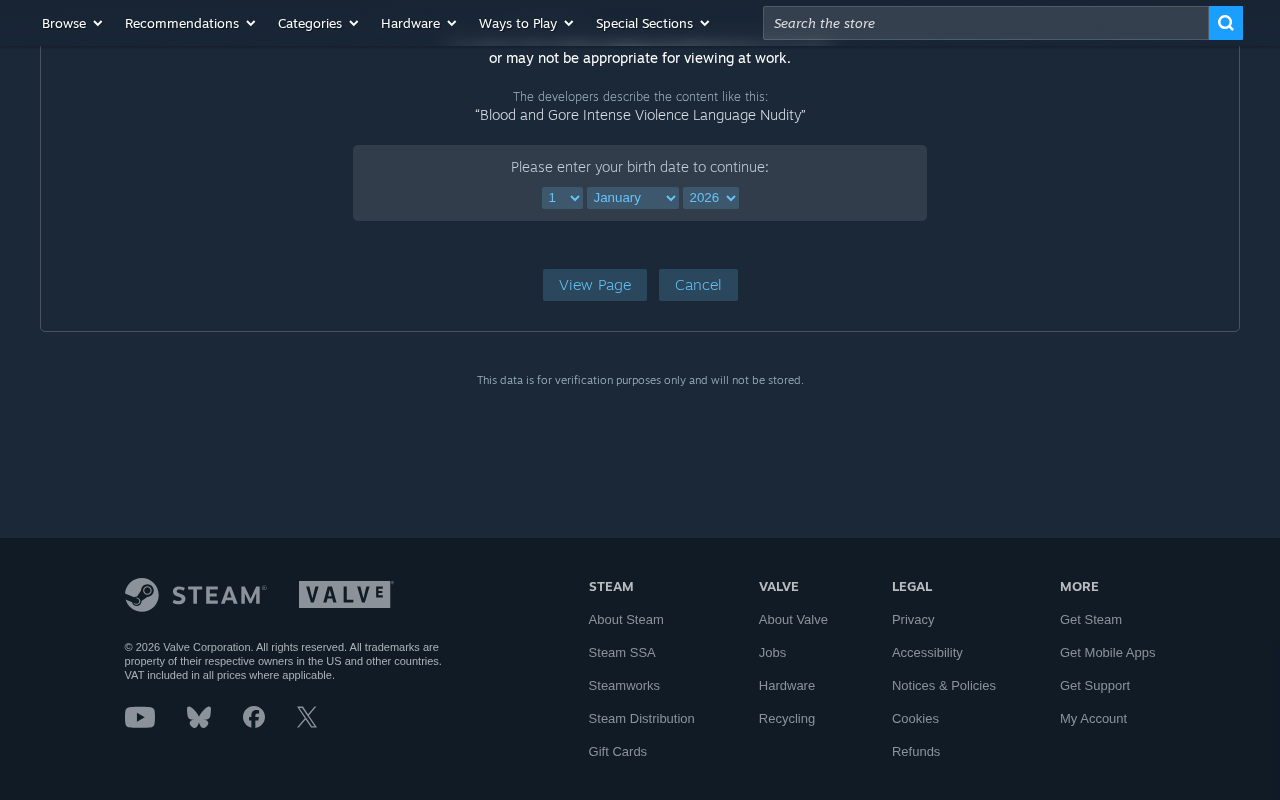Expand the Ways to Play menu

point(526,23)
